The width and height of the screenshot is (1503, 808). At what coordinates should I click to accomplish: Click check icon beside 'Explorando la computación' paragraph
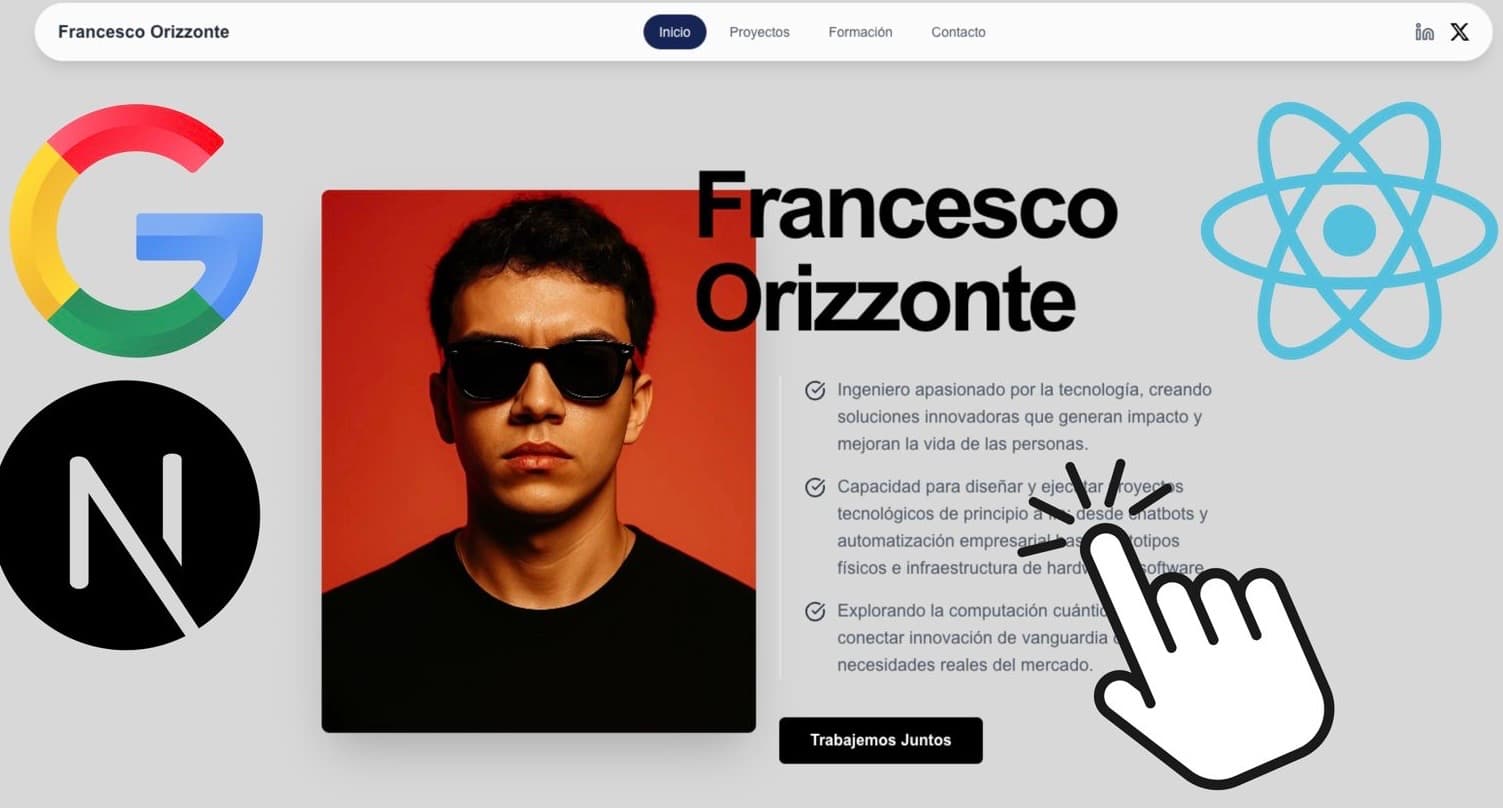pos(815,611)
